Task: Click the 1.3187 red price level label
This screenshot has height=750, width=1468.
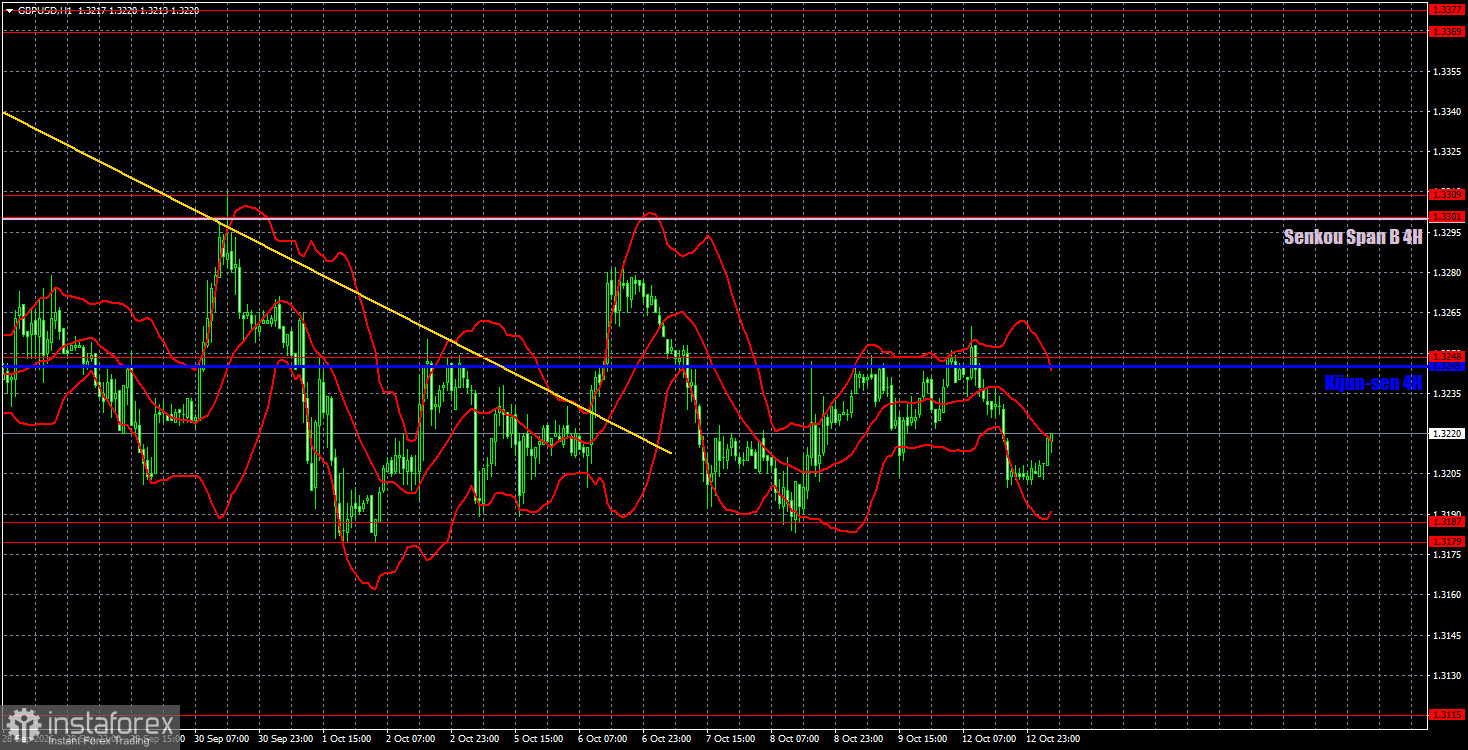Action: click(1447, 521)
